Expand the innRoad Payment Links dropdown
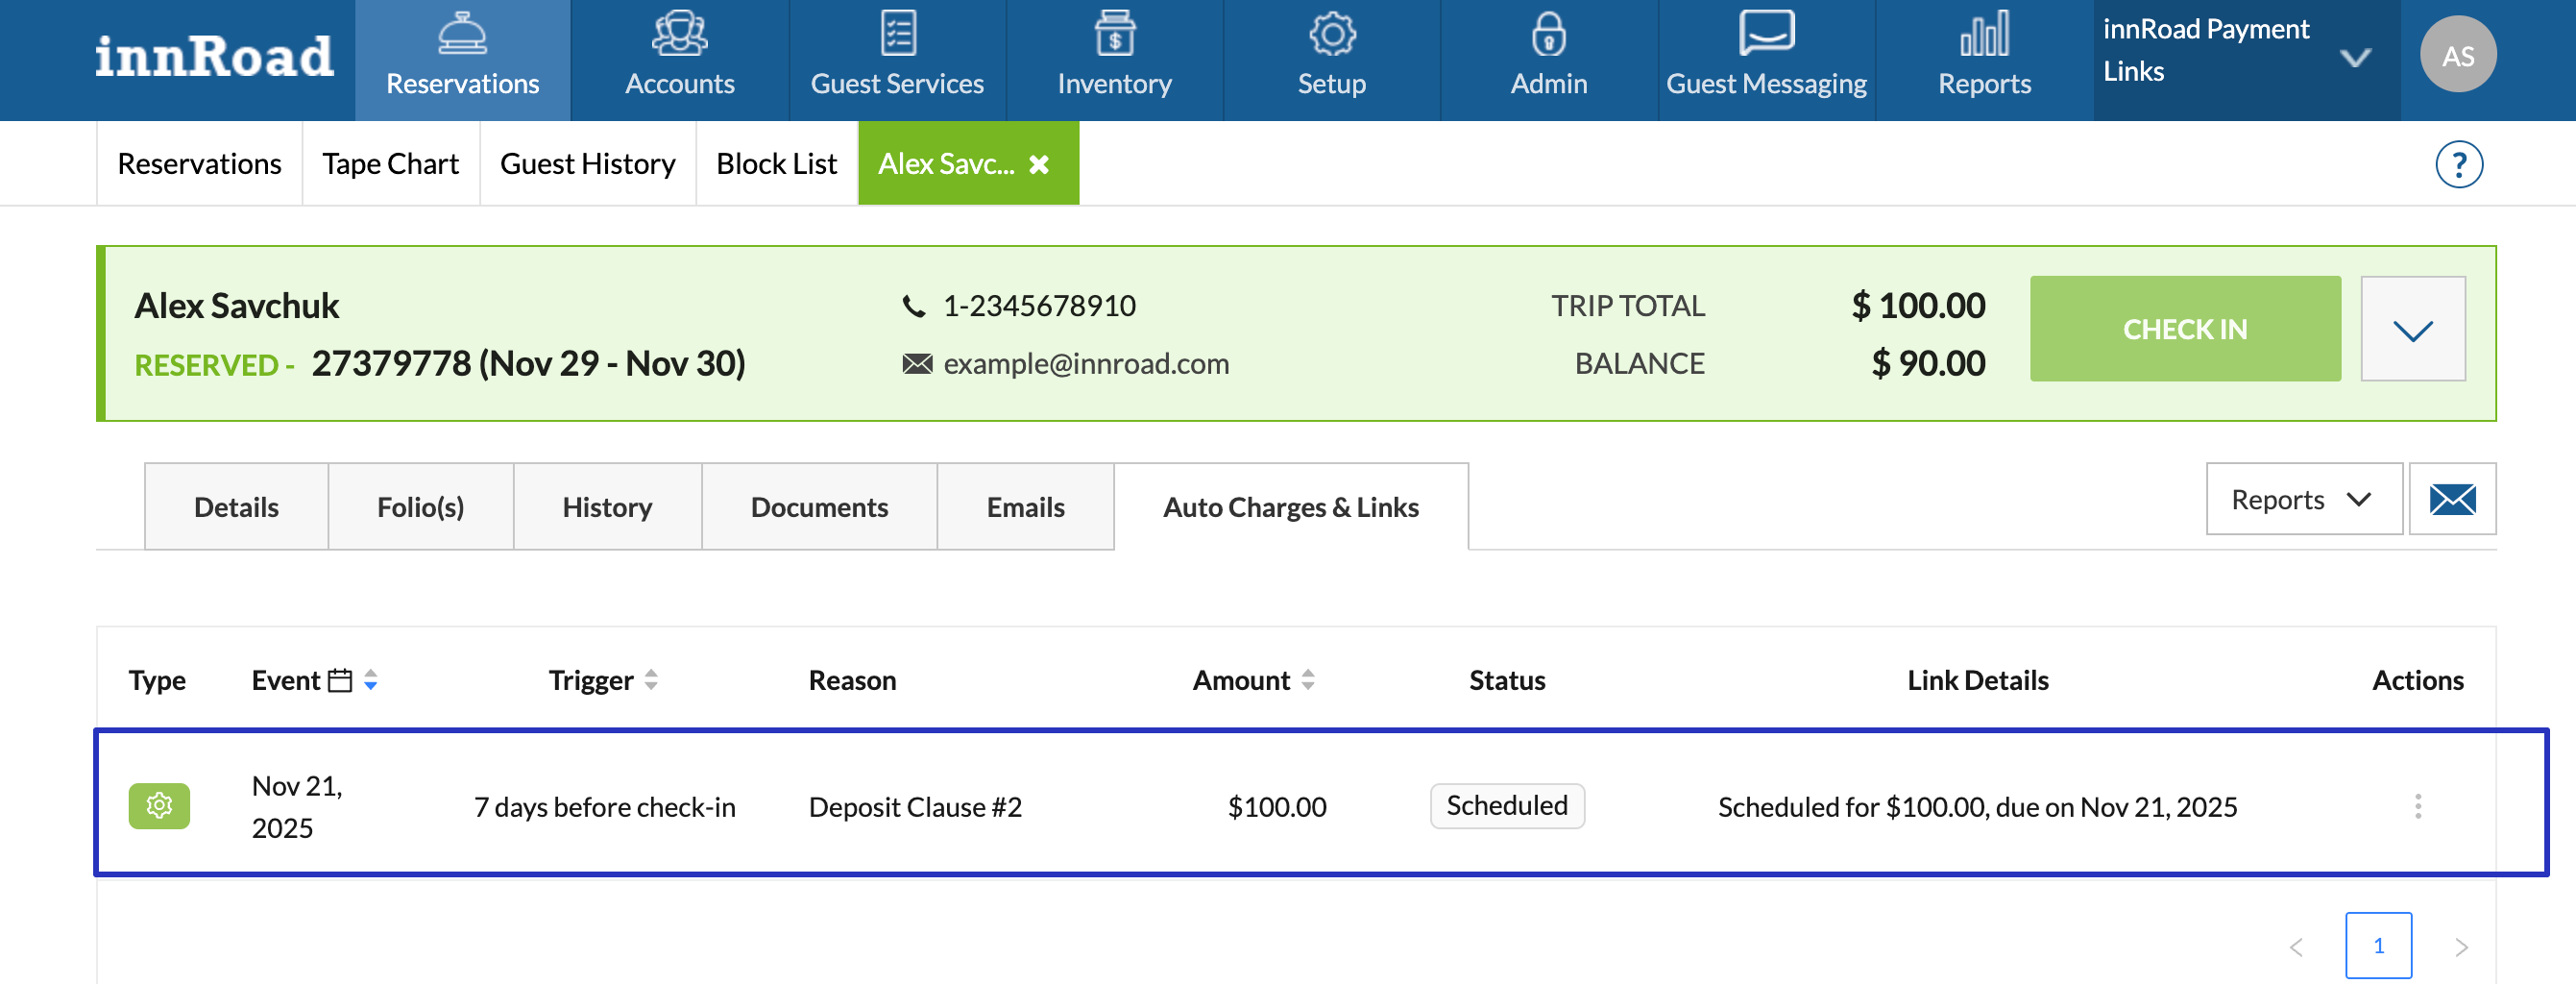2576x984 pixels. coord(2355,58)
